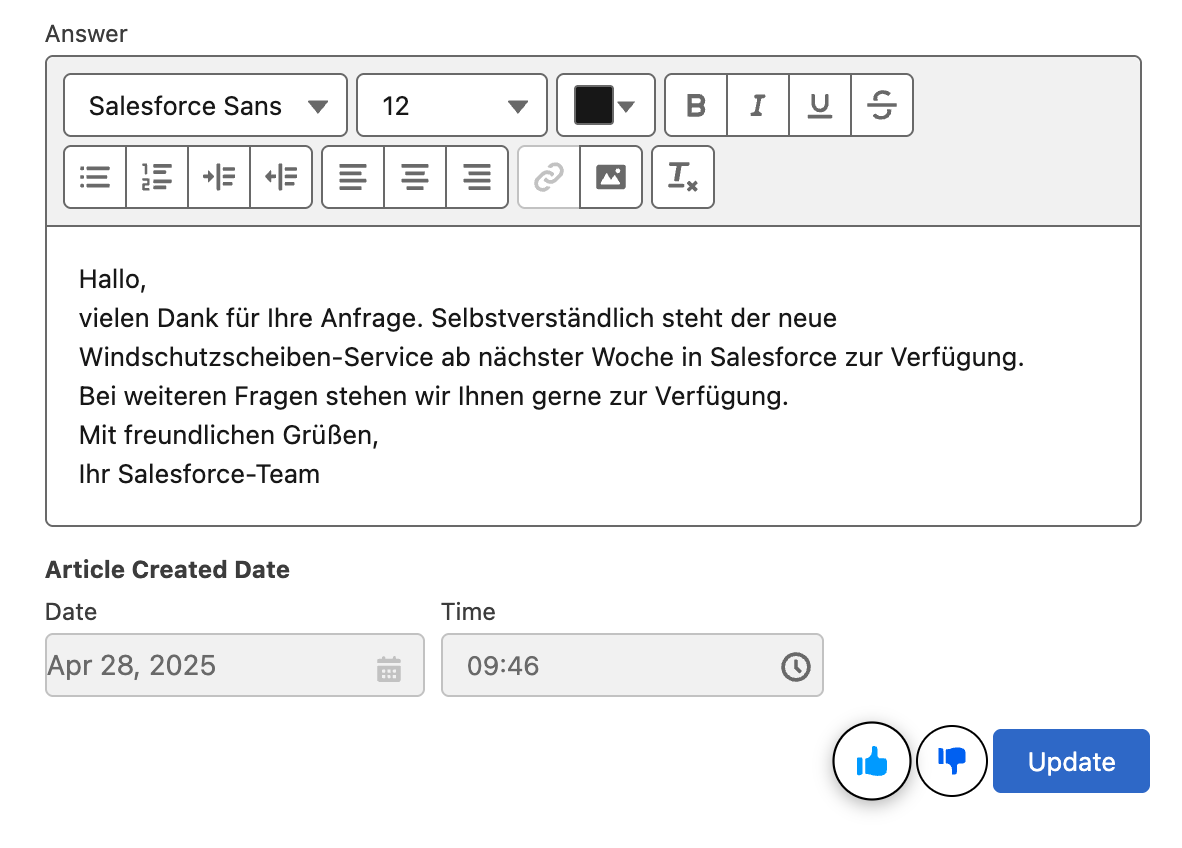Screen dimensions: 1182x848
Task: Align text to the right
Action: coord(476,177)
